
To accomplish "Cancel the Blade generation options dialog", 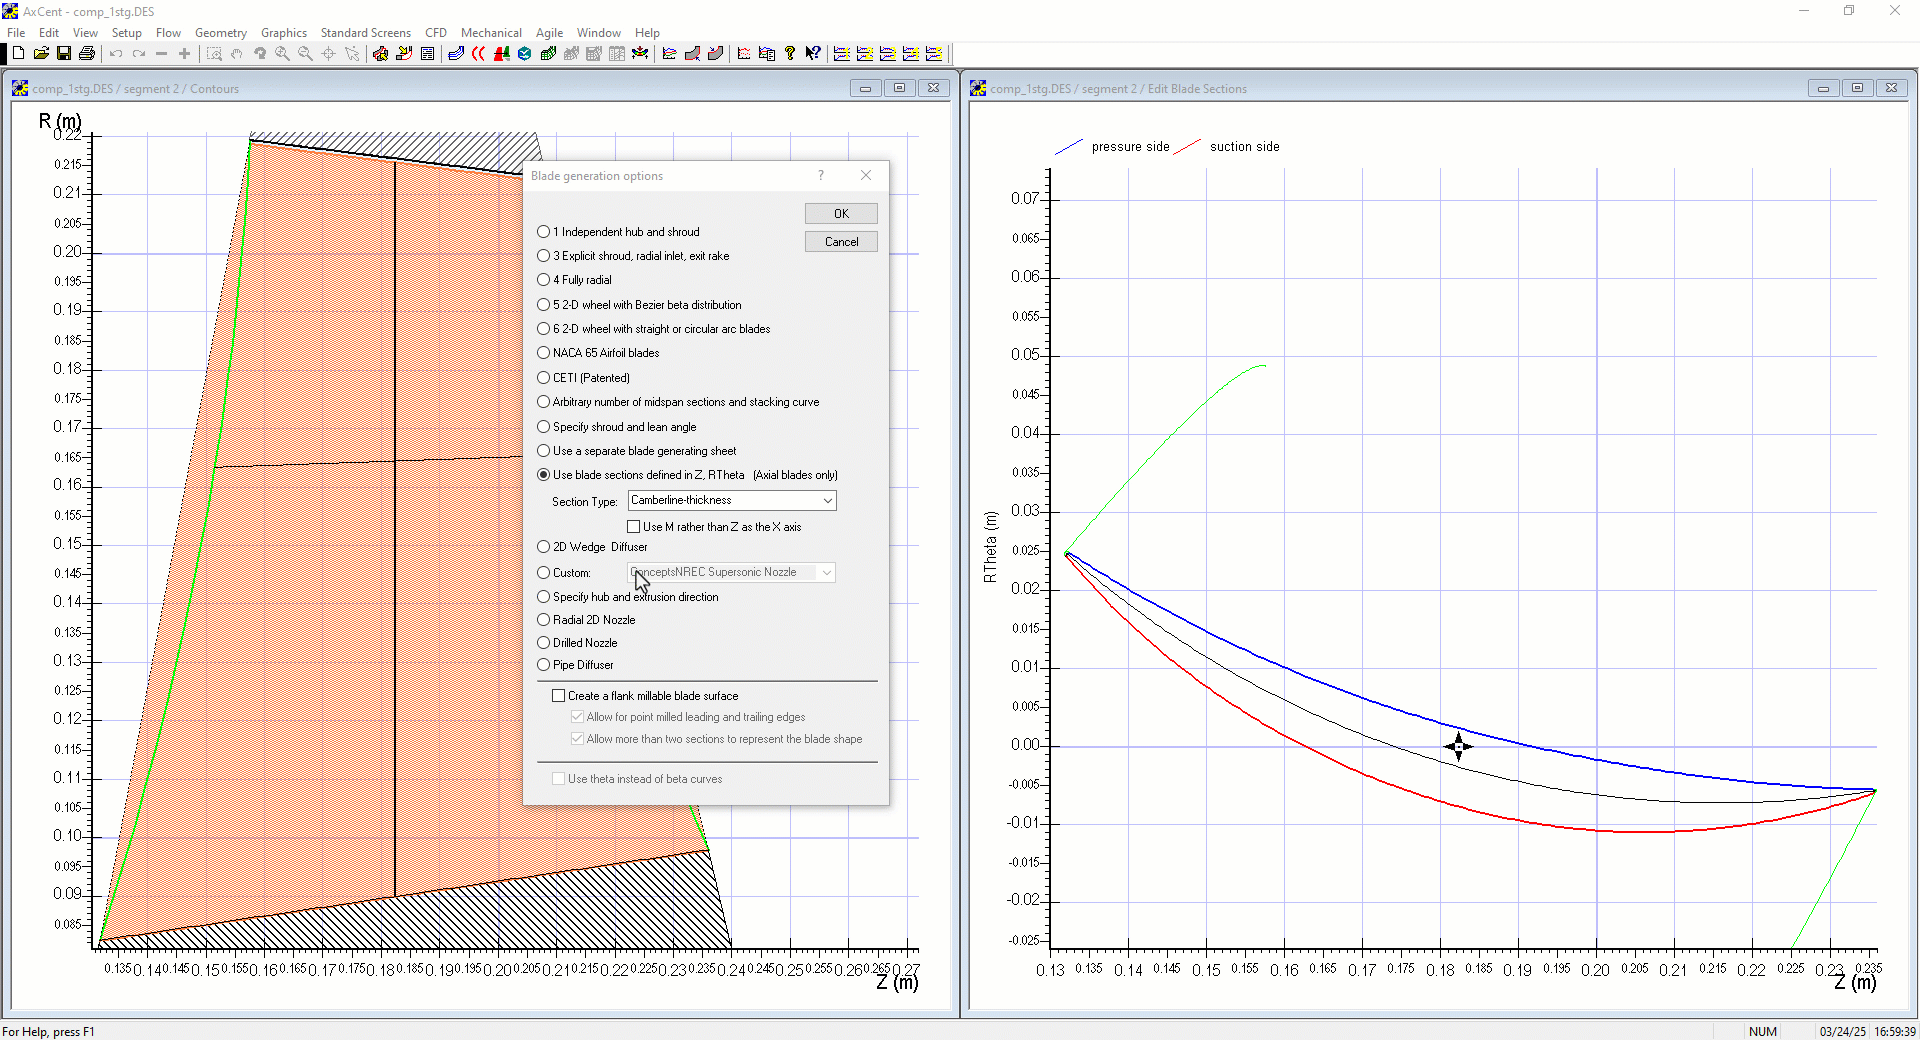I will [841, 242].
